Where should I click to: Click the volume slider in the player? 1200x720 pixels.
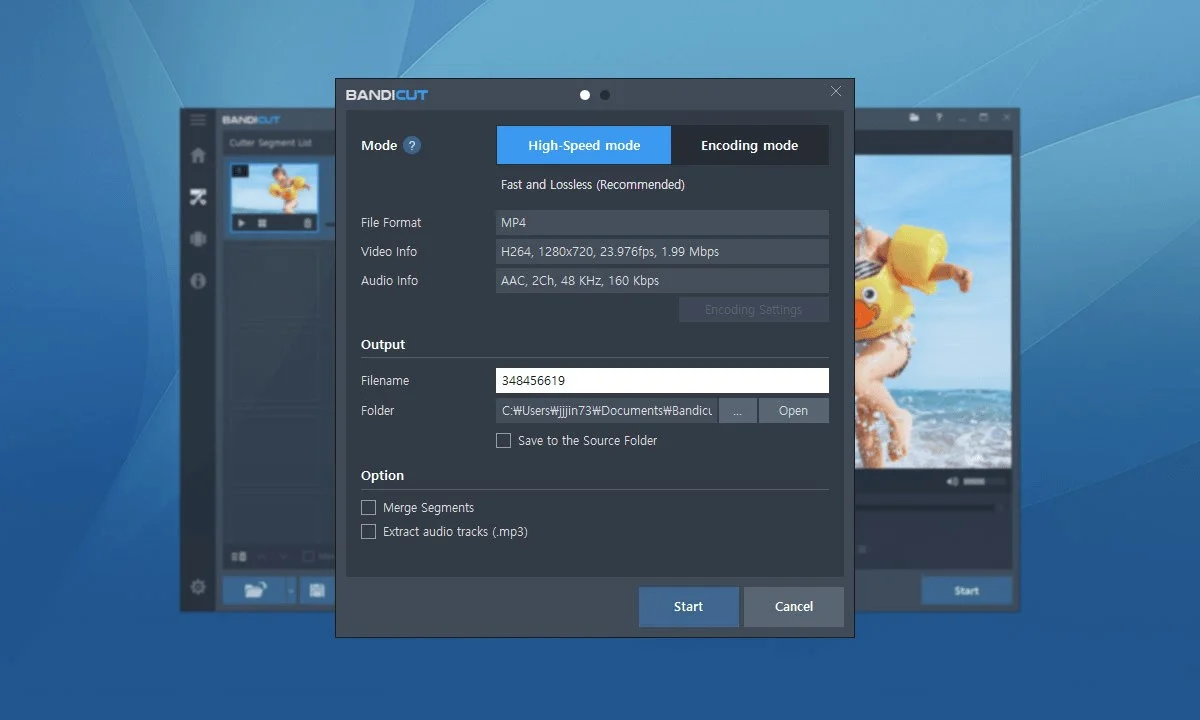pyautogui.click(x=975, y=482)
